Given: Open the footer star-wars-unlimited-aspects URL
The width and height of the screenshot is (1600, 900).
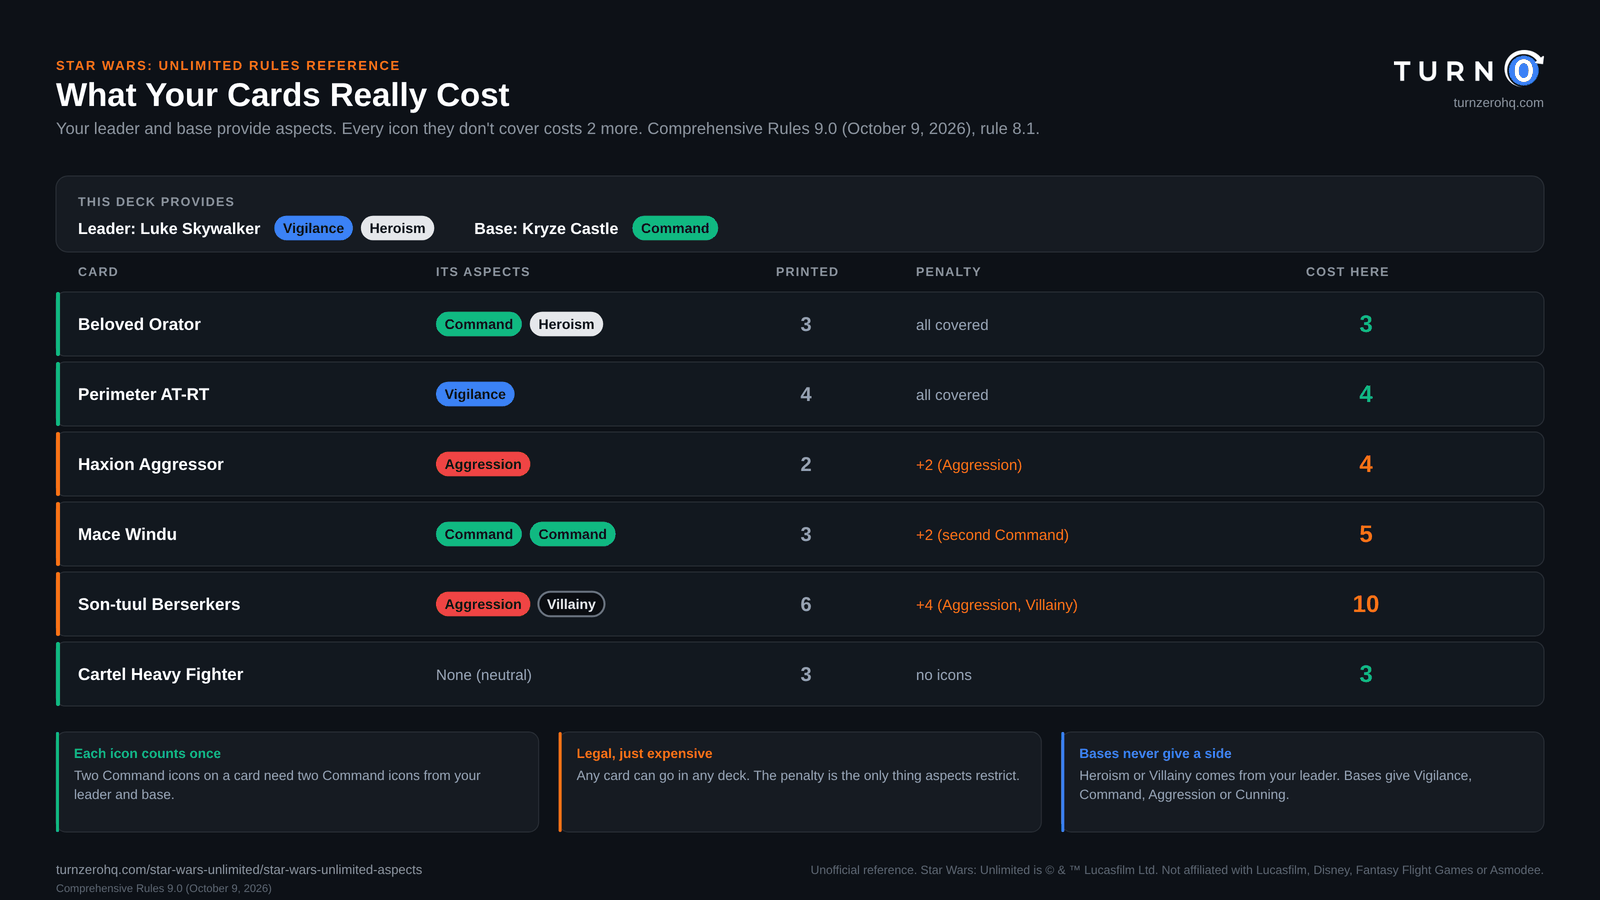Looking at the screenshot, I should click(x=239, y=870).
